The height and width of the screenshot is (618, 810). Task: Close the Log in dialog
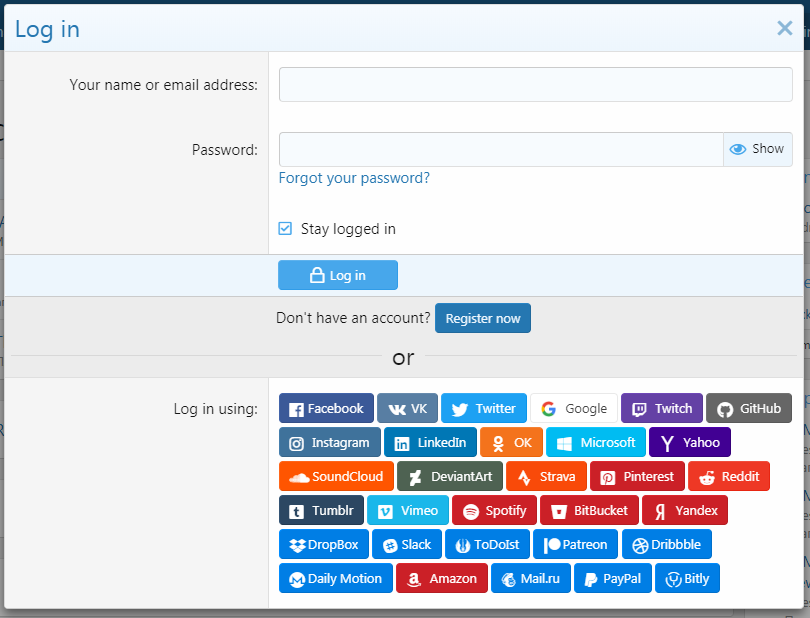[785, 28]
